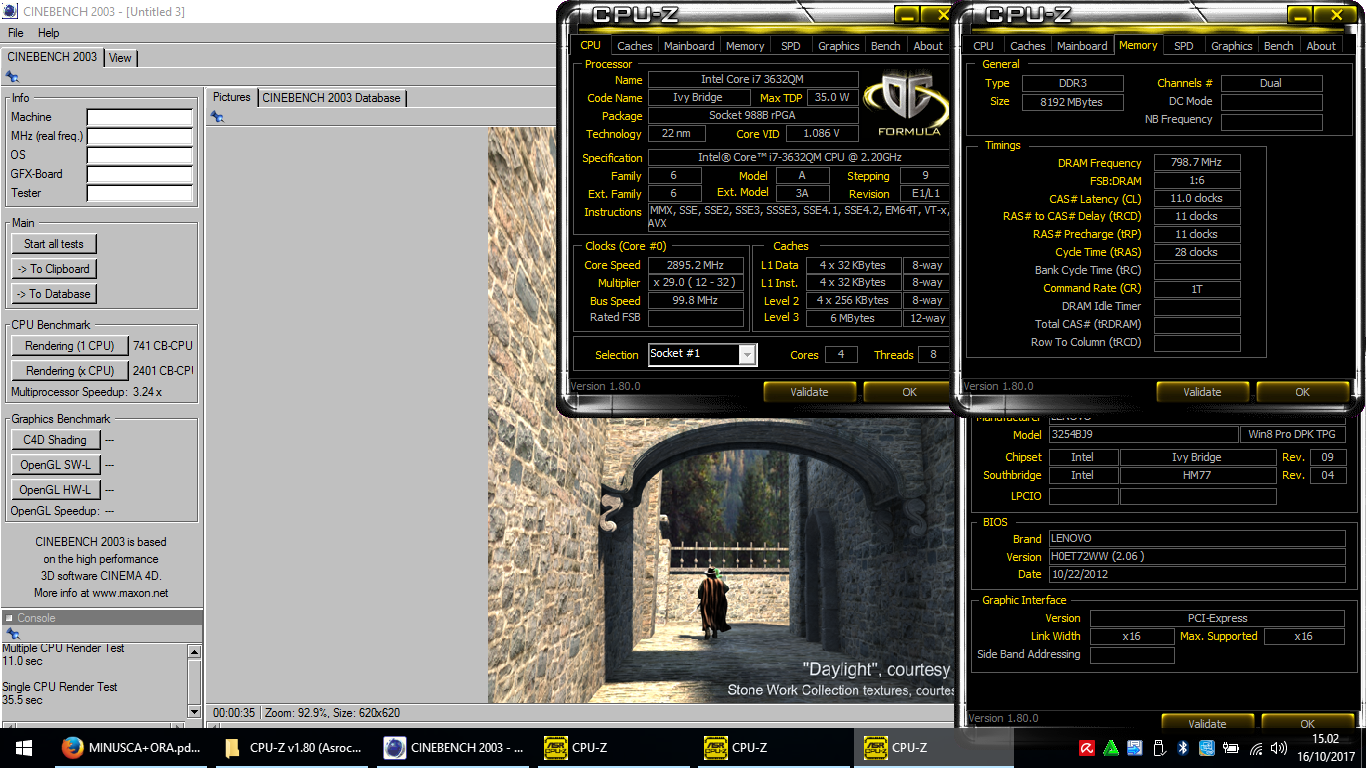
Task: Click the pin icon below the Pictures tab
Action: tap(217, 117)
